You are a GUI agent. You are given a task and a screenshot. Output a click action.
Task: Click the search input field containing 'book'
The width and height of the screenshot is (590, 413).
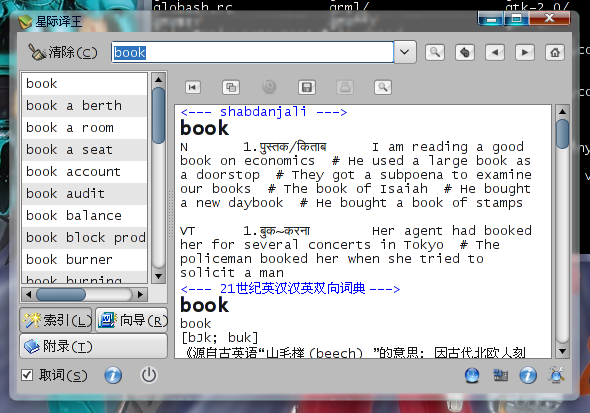pos(252,52)
